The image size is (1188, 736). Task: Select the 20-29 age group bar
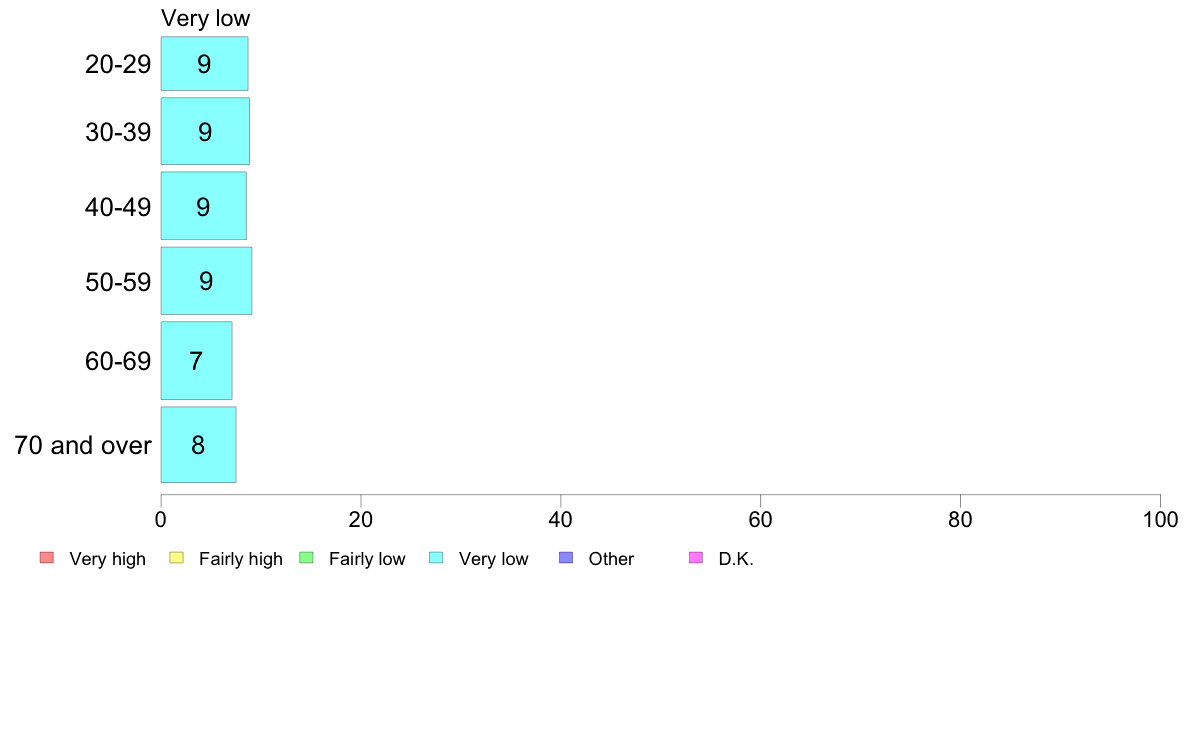point(205,64)
